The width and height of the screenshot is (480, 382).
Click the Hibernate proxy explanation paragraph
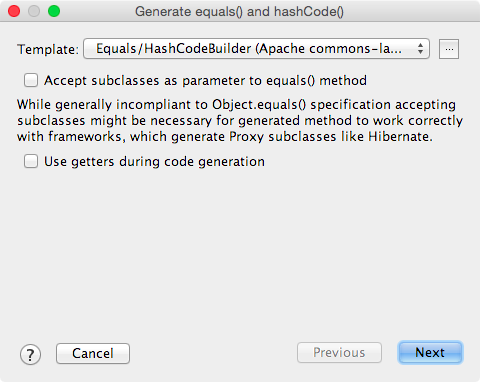(240, 121)
